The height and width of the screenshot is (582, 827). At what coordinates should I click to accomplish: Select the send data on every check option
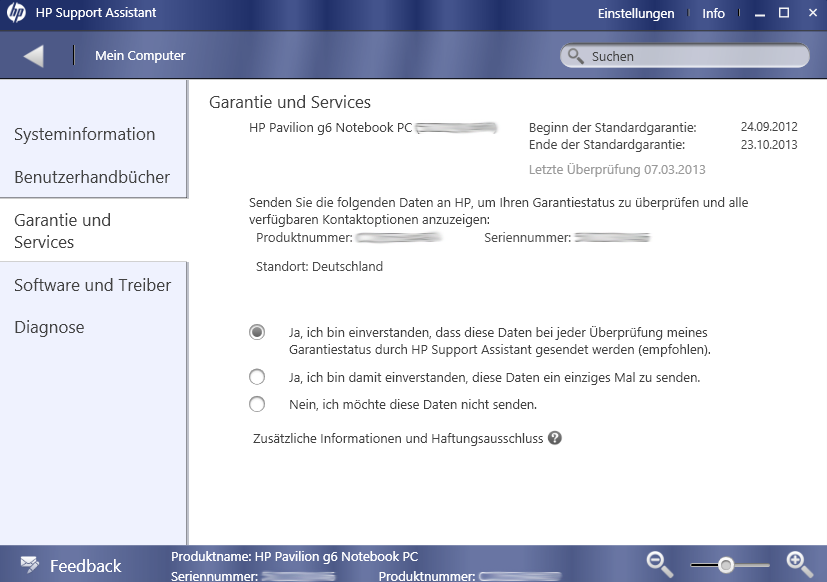pyautogui.click(x=257, y=332)
